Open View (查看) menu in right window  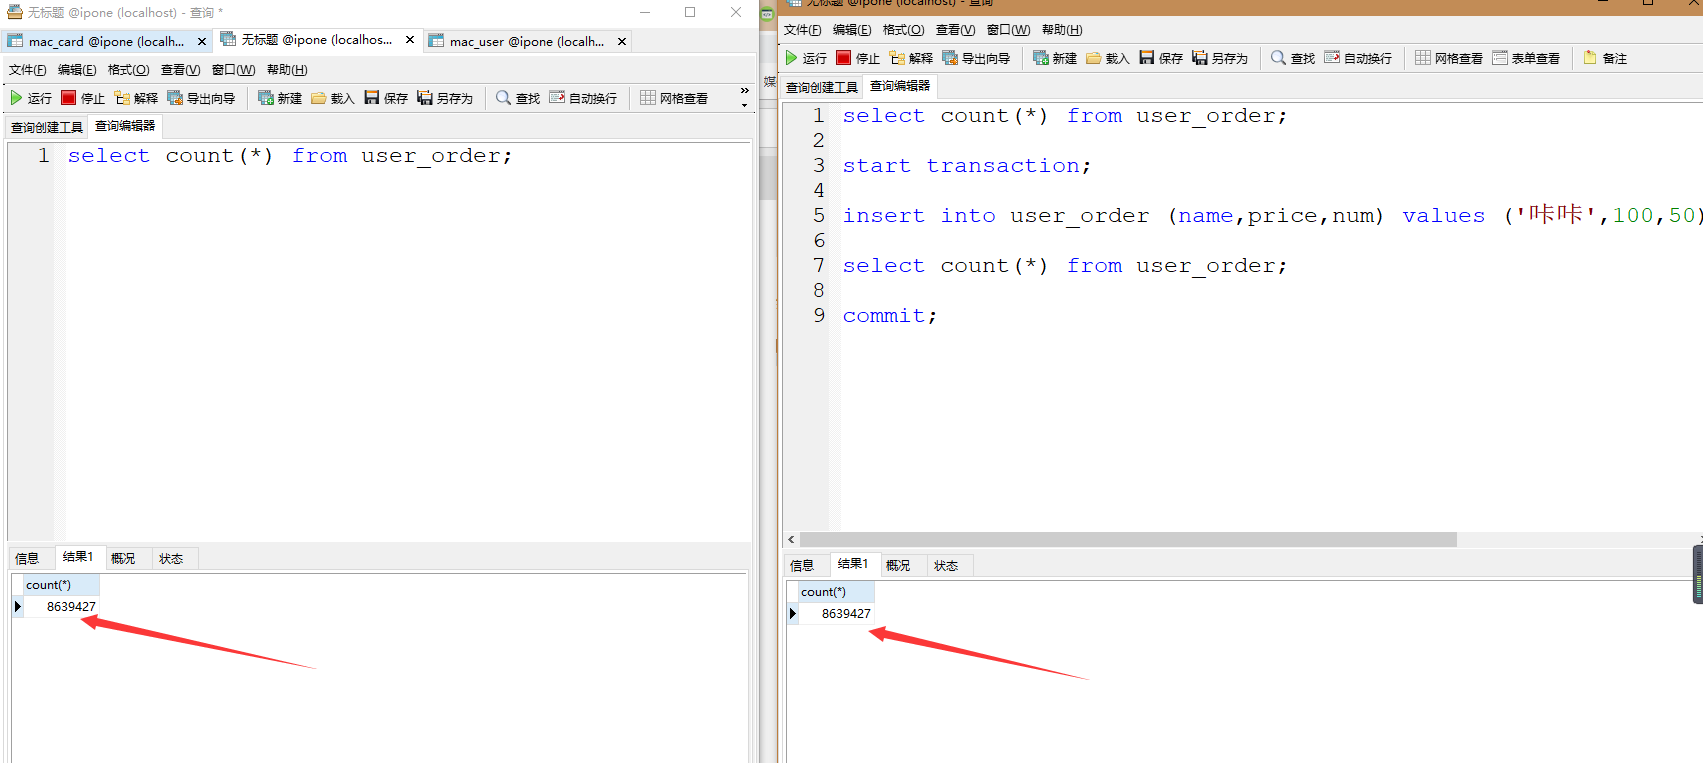point(955,30)
